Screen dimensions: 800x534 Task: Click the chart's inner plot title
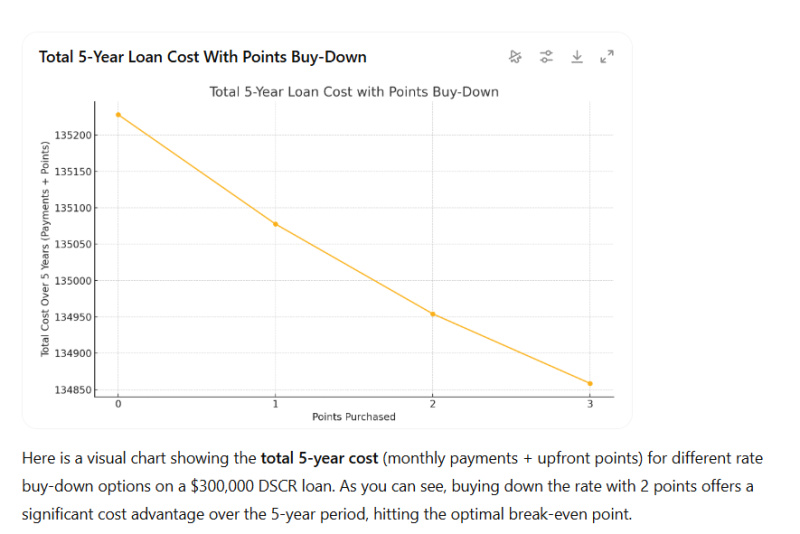pos(353,92)
